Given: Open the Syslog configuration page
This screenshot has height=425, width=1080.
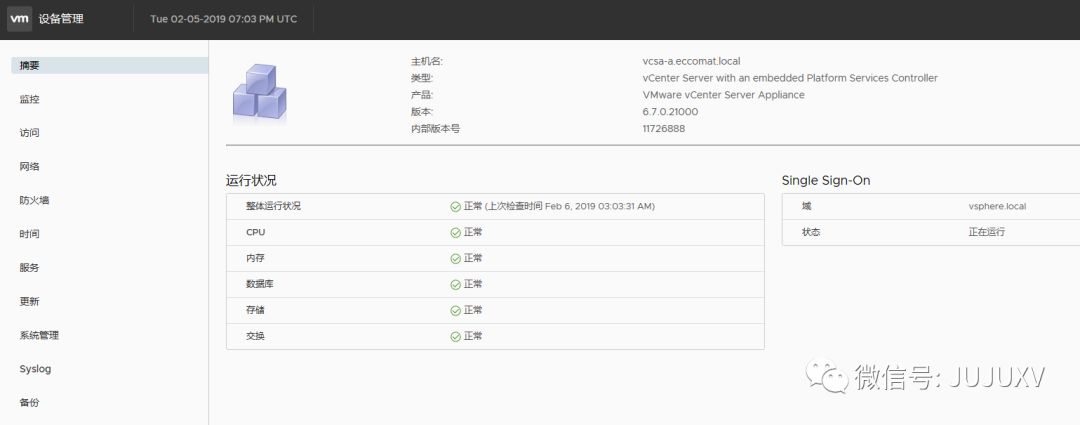Looking at the screenshot, I should pyautogui.click(x=35, y=369).
